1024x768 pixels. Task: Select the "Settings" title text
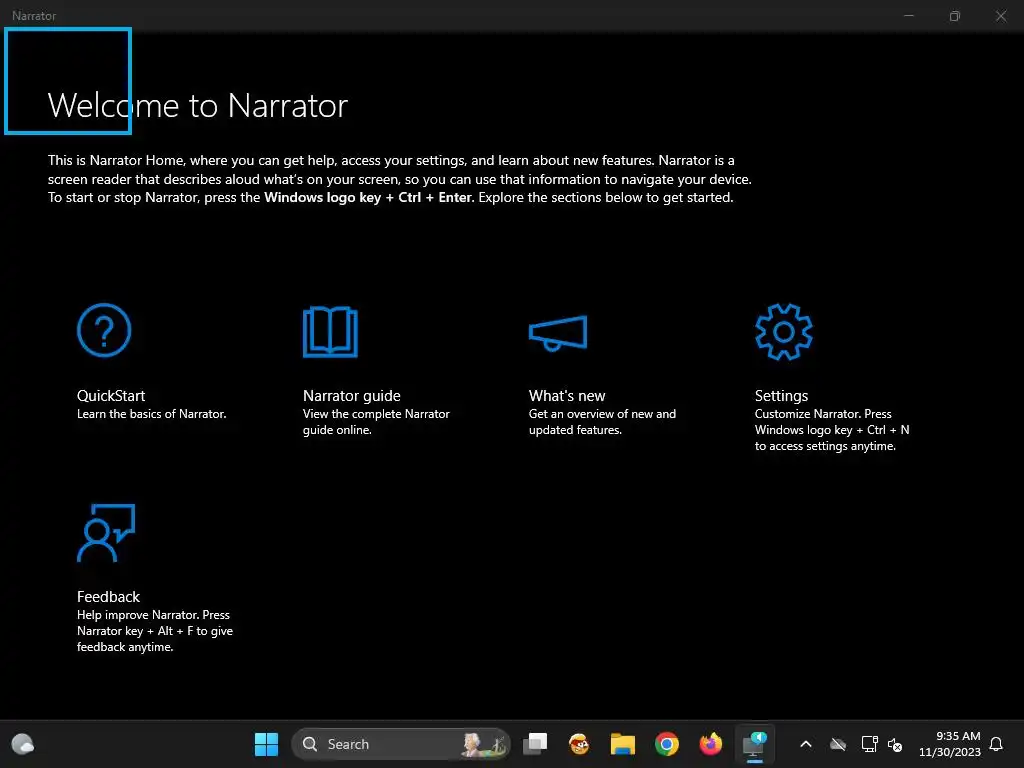(781, 396)
